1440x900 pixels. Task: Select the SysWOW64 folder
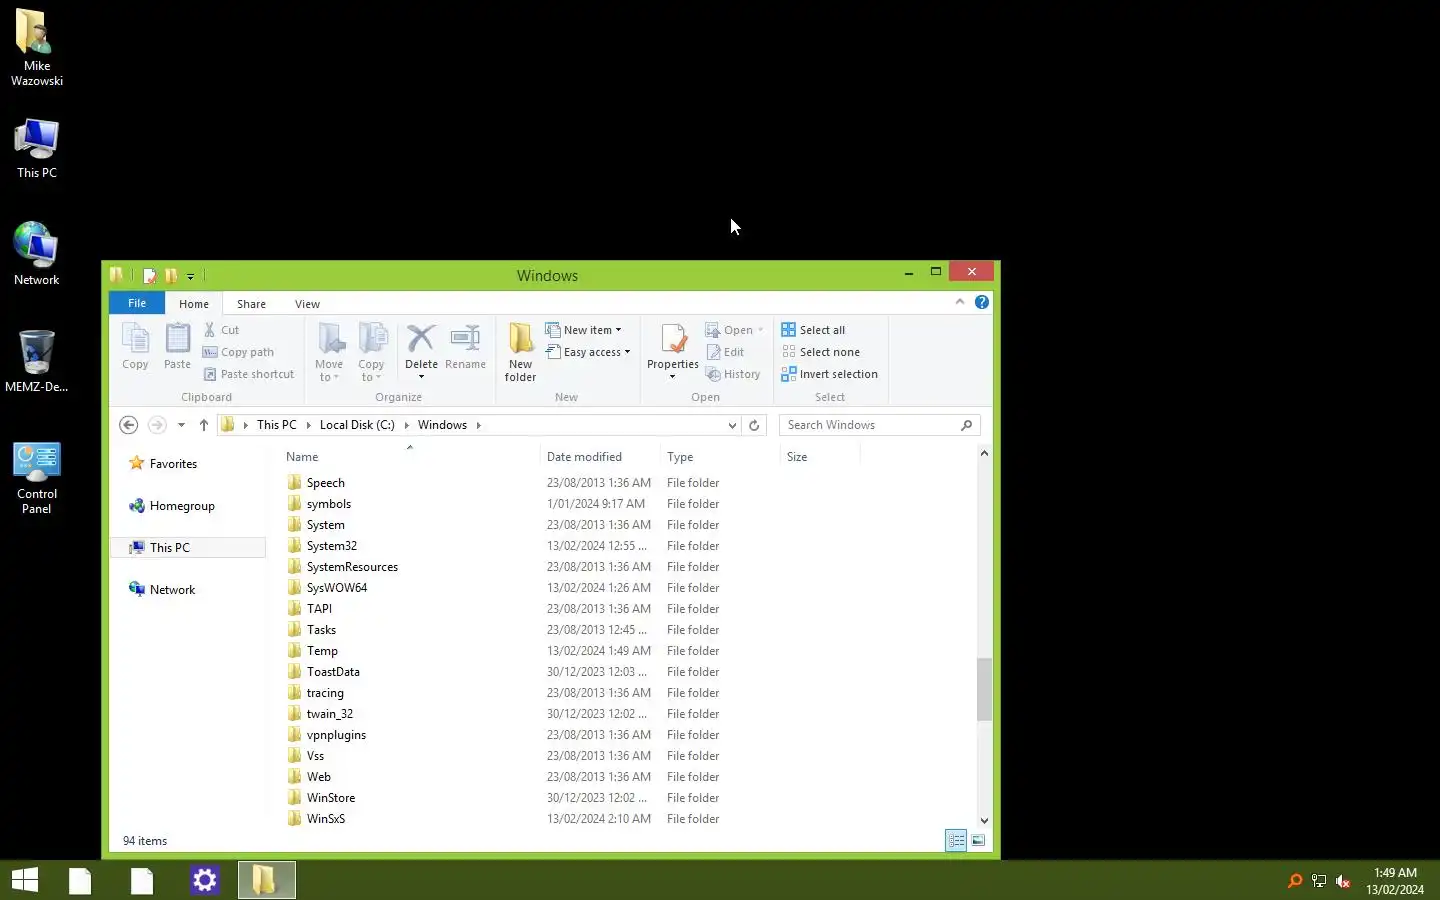pyautogui.click(x=337, y=588)
